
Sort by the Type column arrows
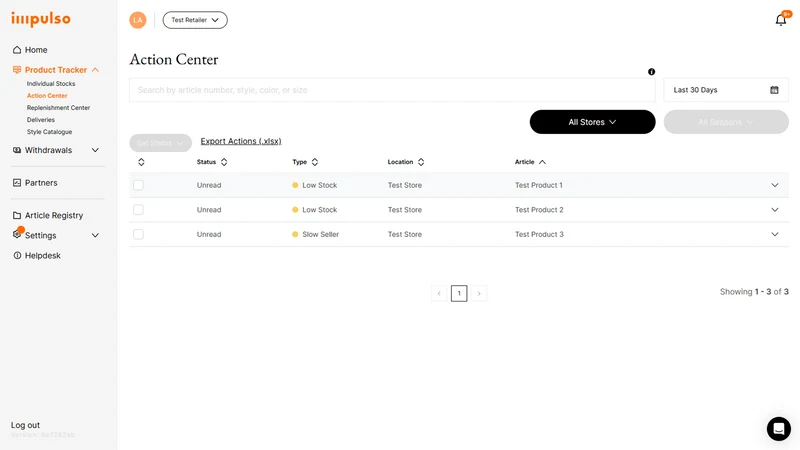(315, 162)
